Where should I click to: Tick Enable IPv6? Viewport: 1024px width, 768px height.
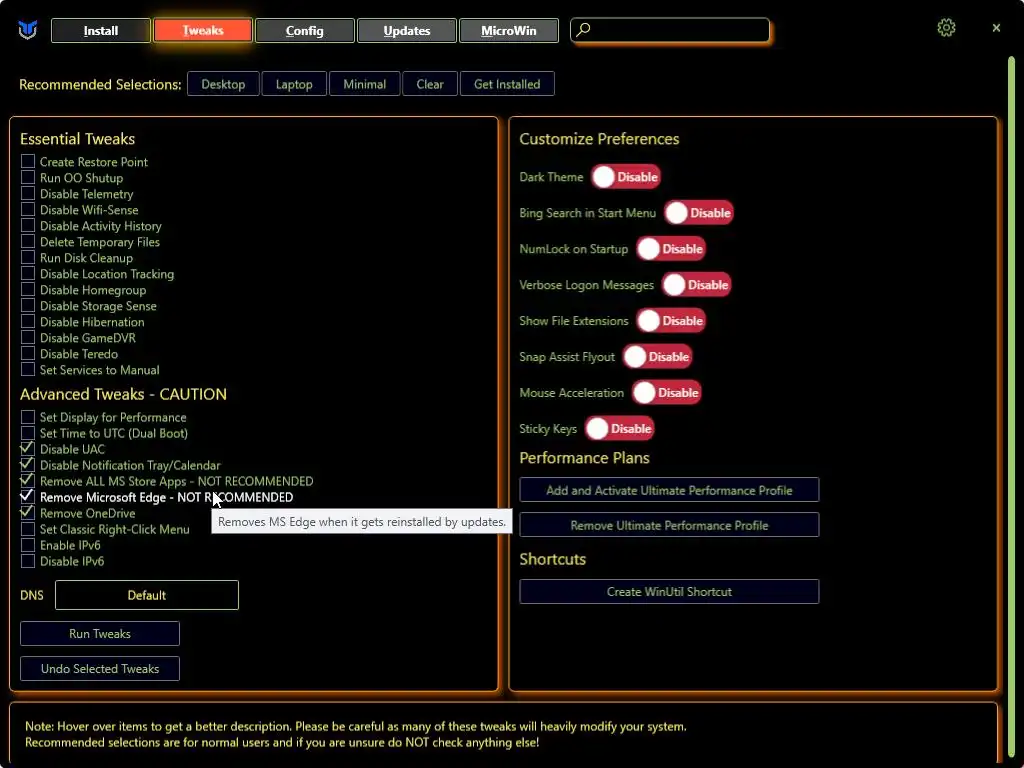27,545
